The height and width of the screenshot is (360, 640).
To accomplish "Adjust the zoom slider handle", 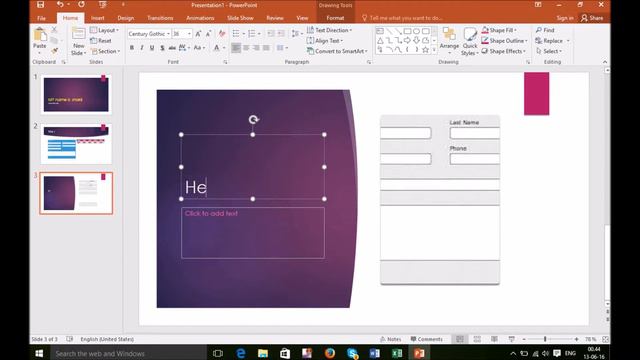I will coord(545,339).
